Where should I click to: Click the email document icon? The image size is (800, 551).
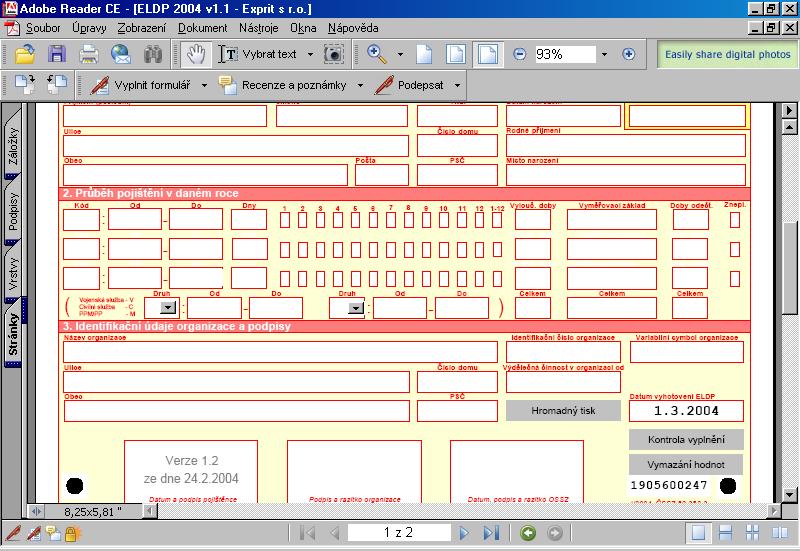[x=121, y=54]
